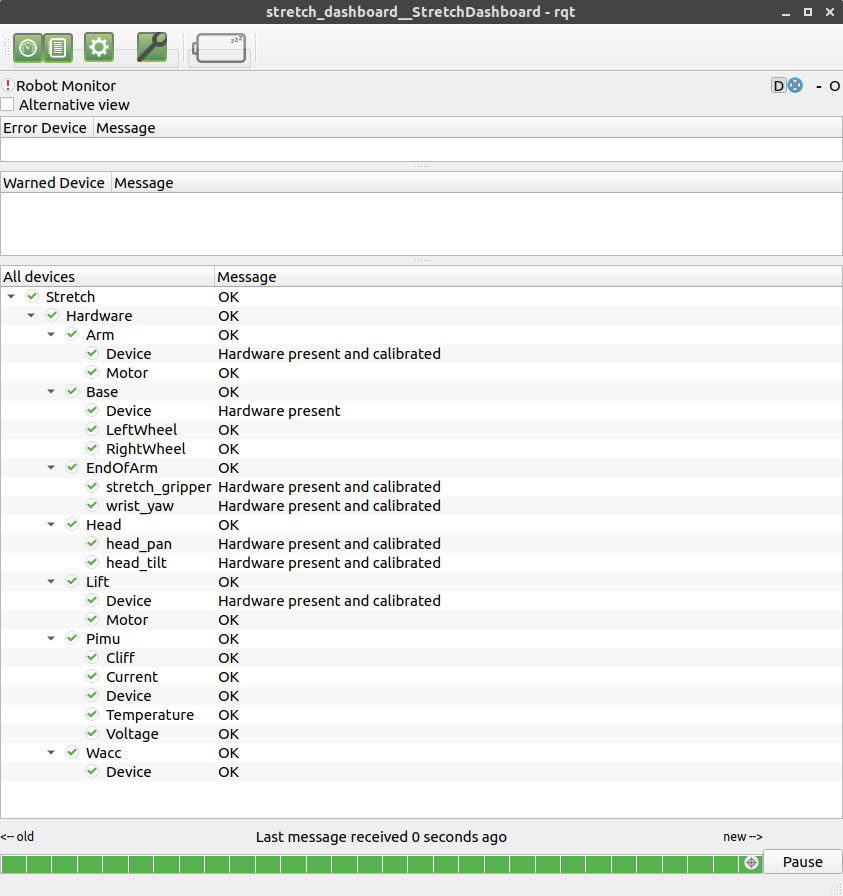Click the newest green timeline segment before marker
Viewport: 843px width, 896px height.
(x=726, y=864)
